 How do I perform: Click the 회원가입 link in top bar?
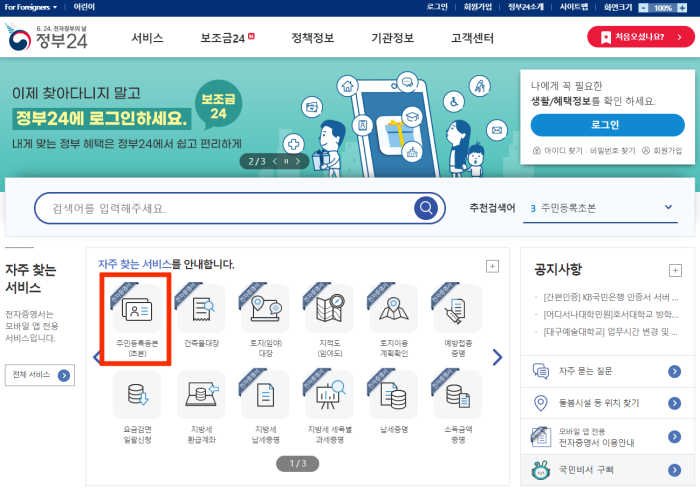tap(478, 7)
